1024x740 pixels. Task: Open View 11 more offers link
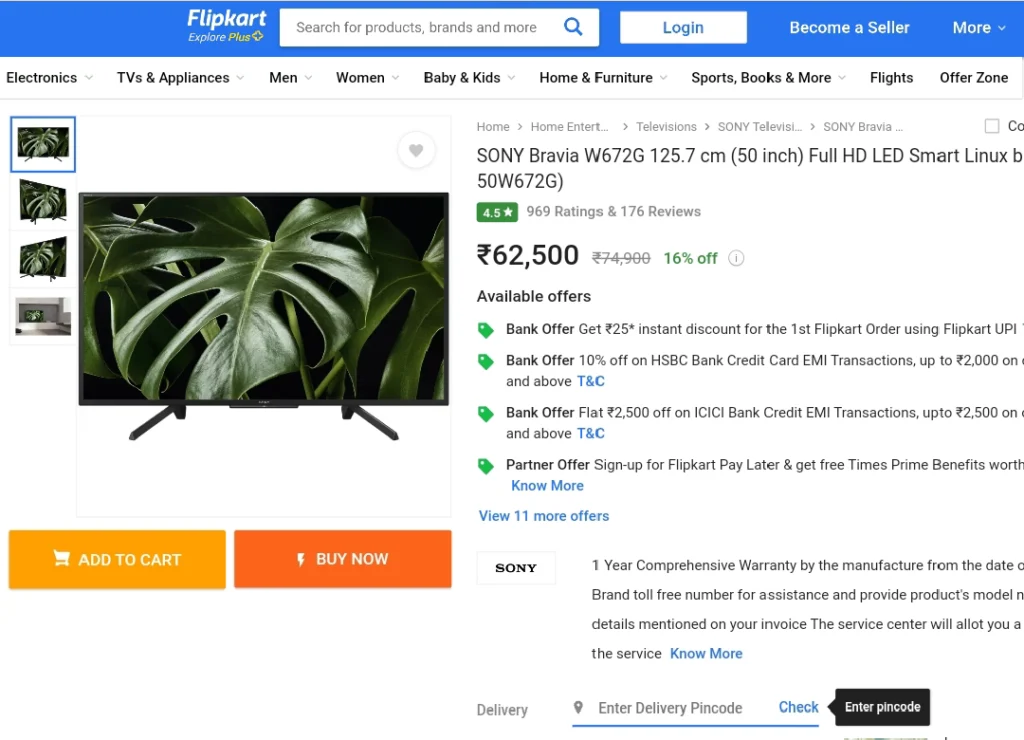(543, 516)
